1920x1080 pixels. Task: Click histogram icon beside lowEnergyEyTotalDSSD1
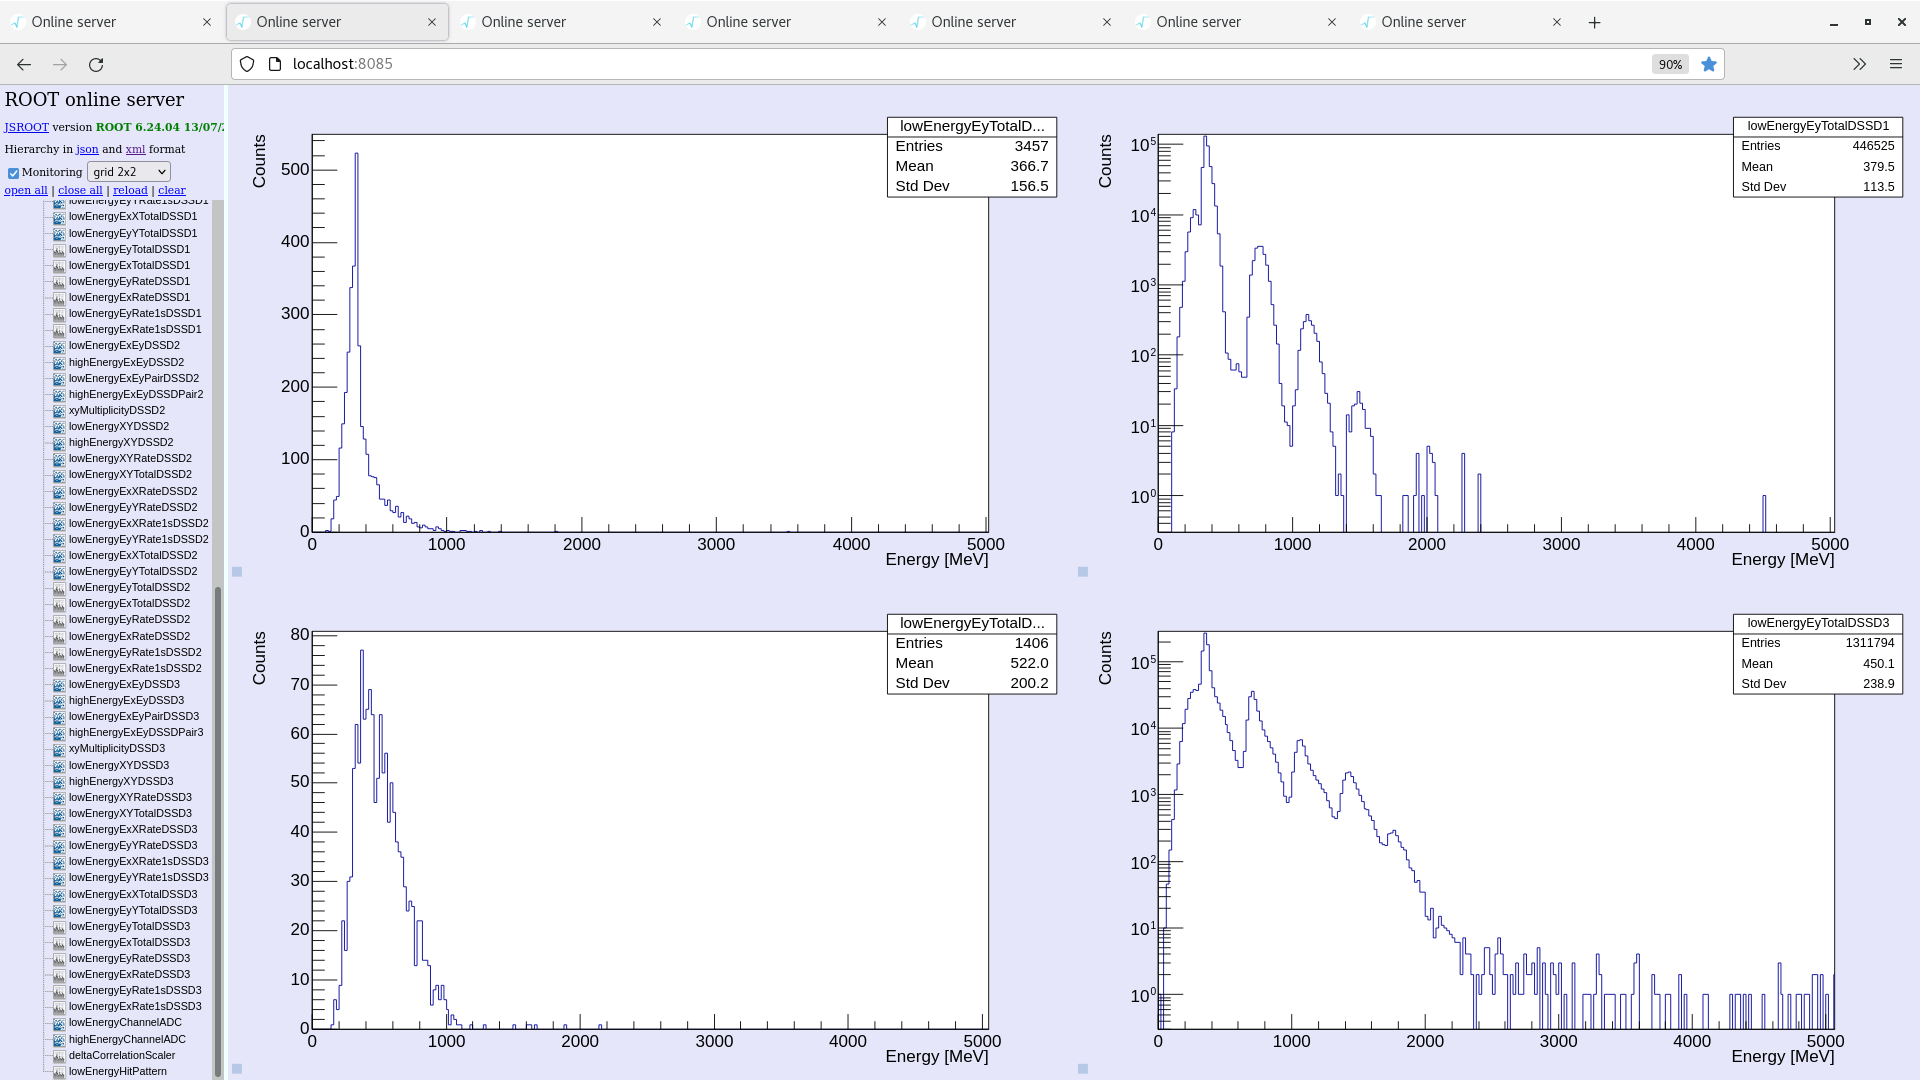59,250
